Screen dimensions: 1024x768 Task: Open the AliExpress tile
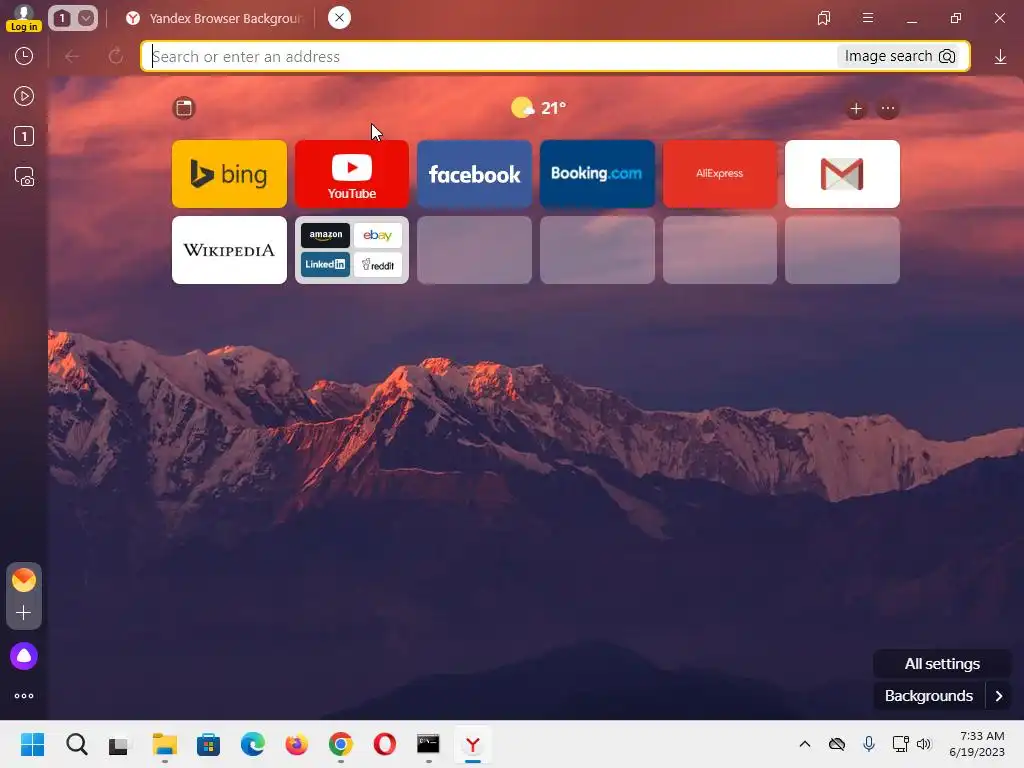[720, 174]
